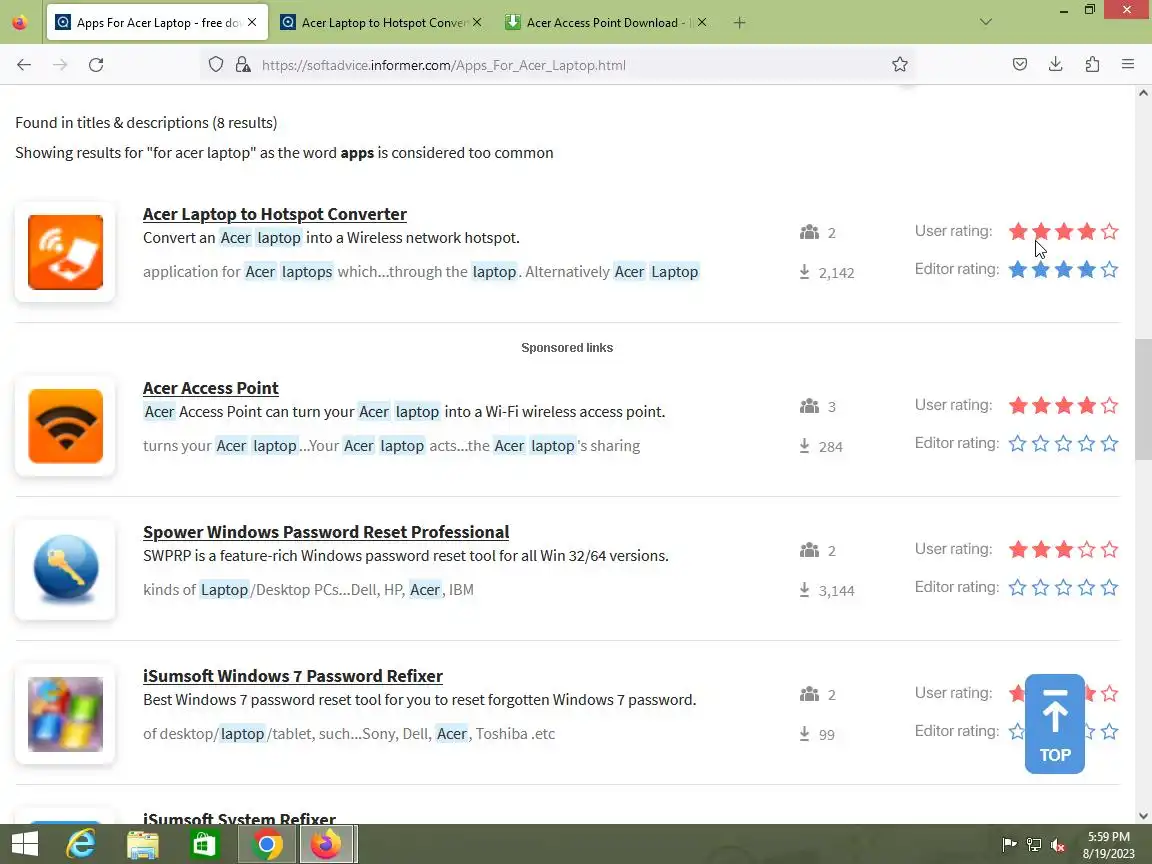This screenshot has width=1152, height=864.
Task: Click the TOP back-to-top button
Action: pyautogui.click(x=1054, y=724)
